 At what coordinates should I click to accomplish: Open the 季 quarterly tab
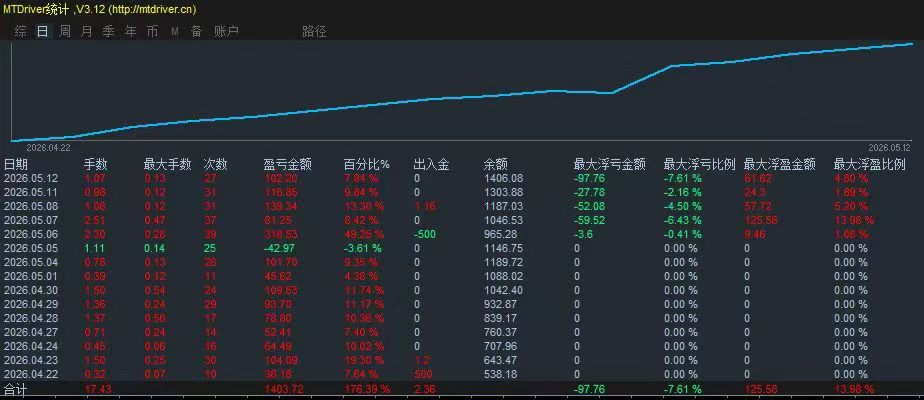[108, 32]
